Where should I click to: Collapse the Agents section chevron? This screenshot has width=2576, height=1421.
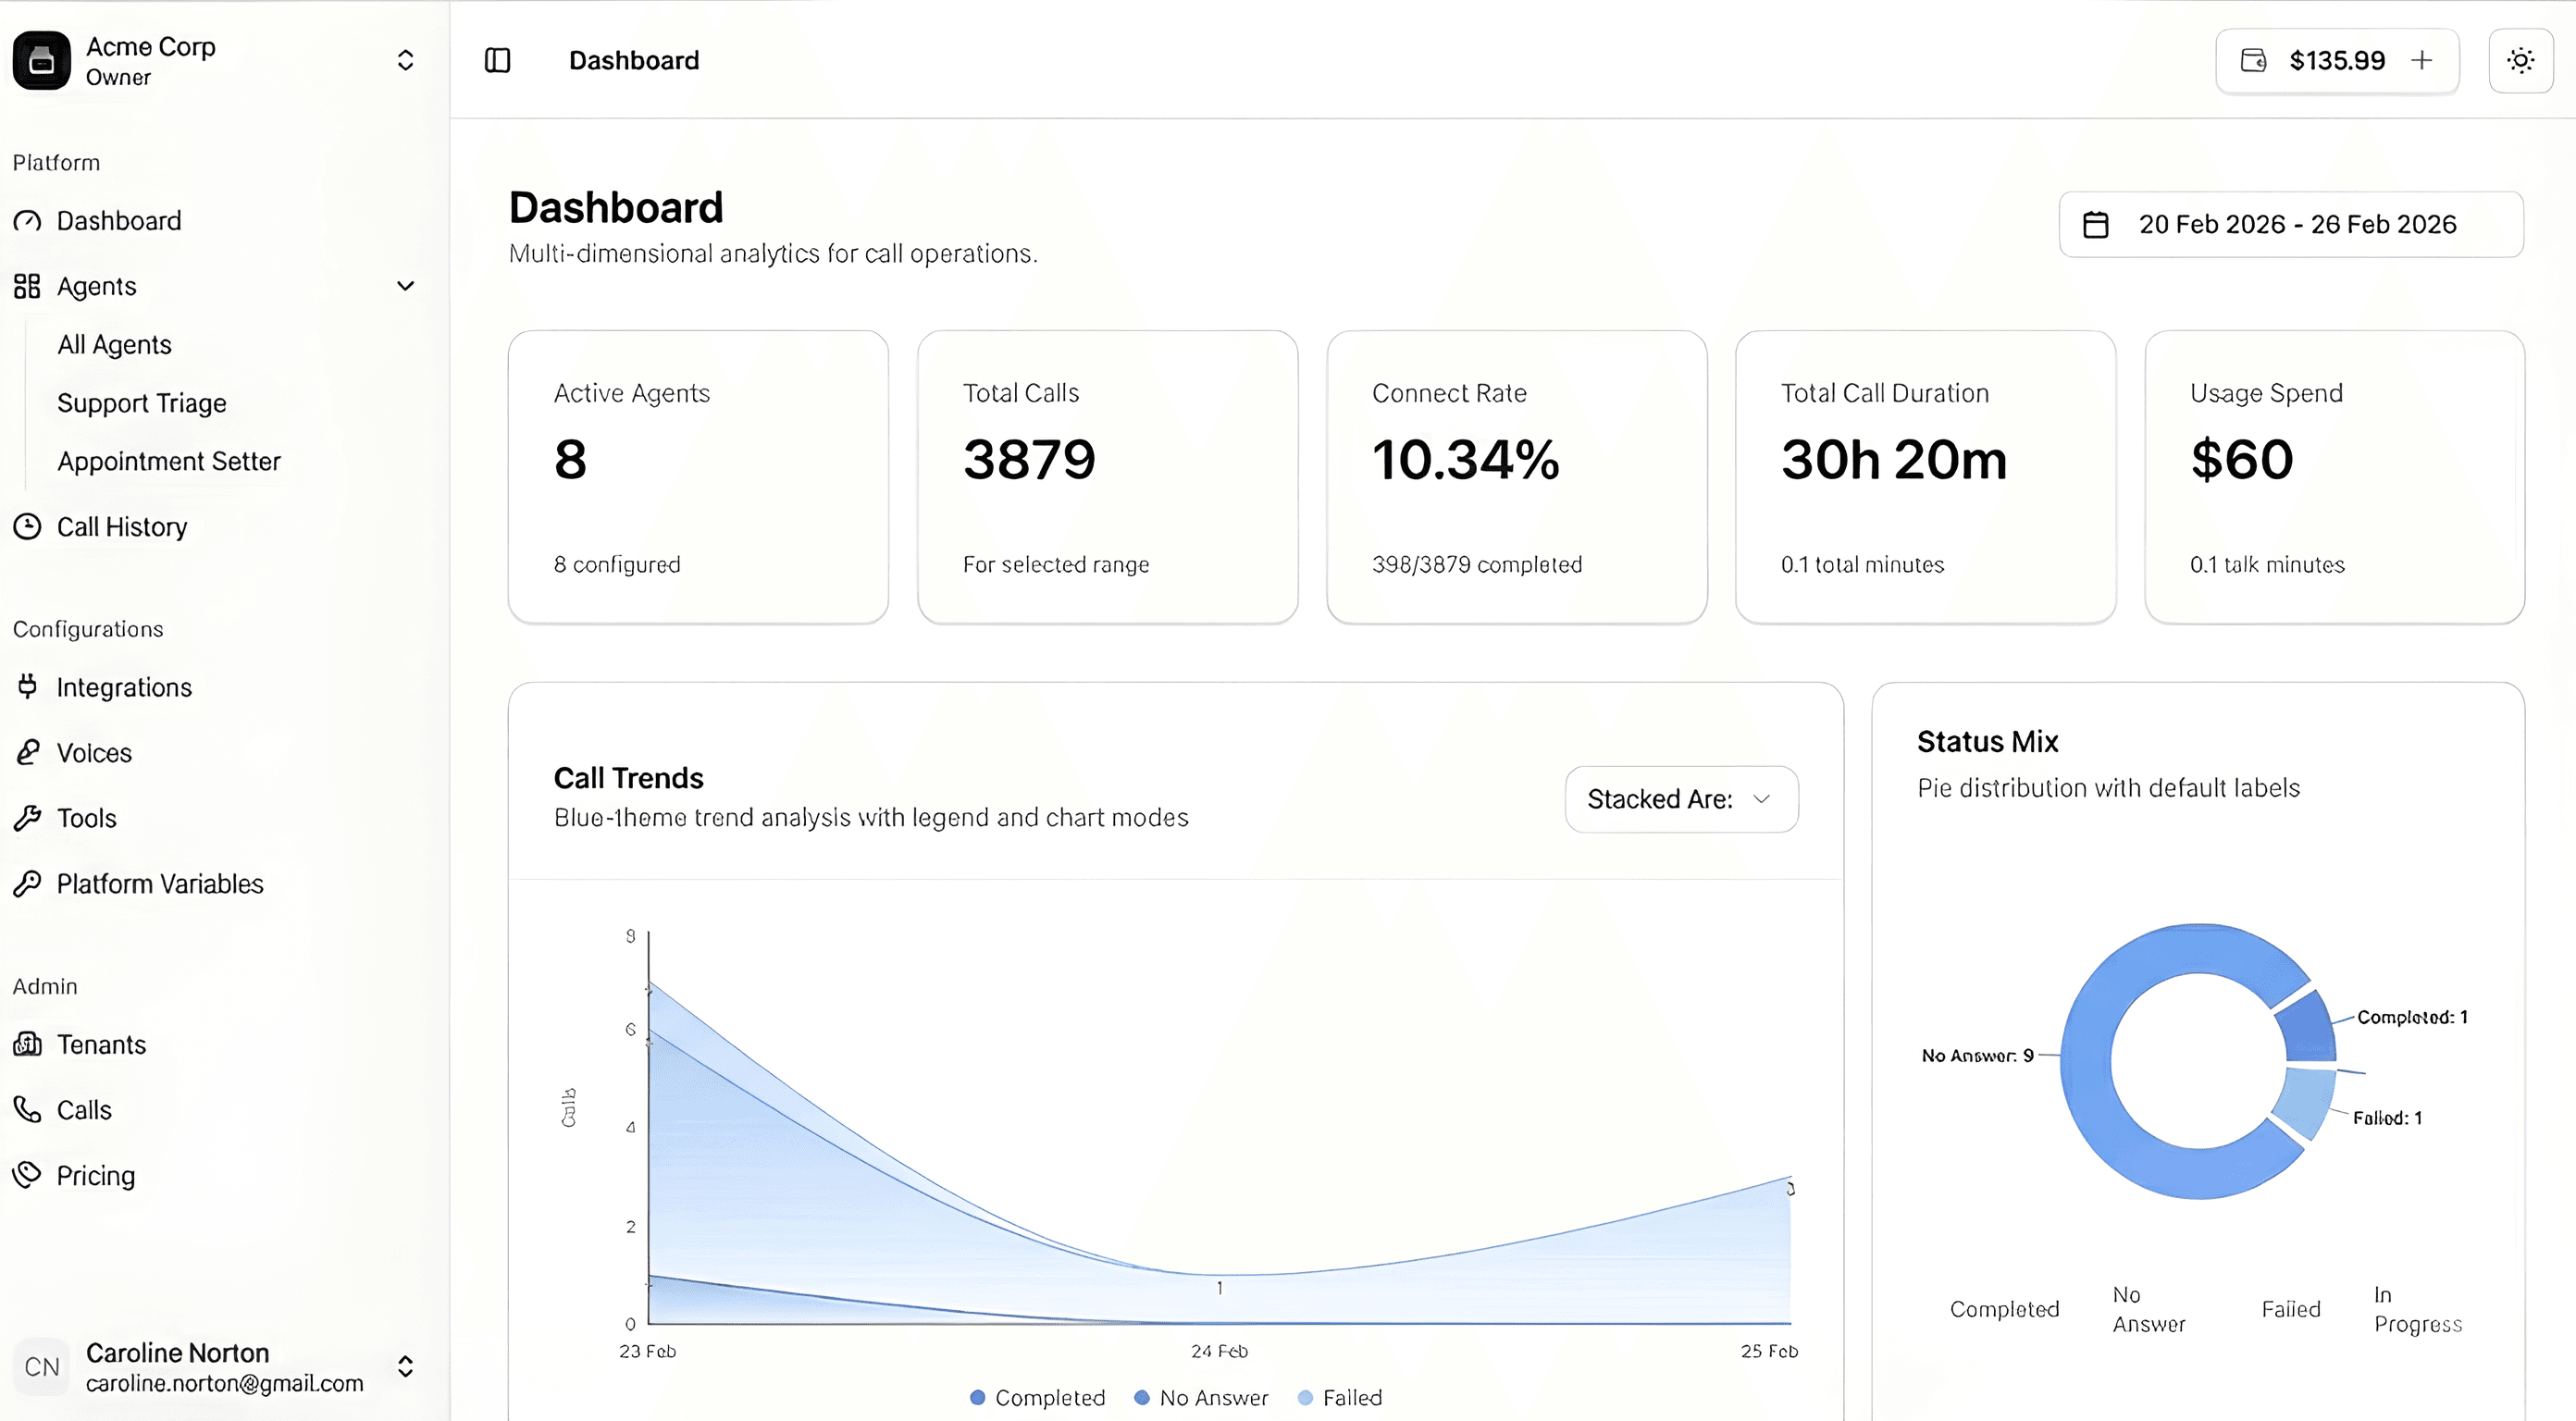pyautogui.click(x=406, y=286)
